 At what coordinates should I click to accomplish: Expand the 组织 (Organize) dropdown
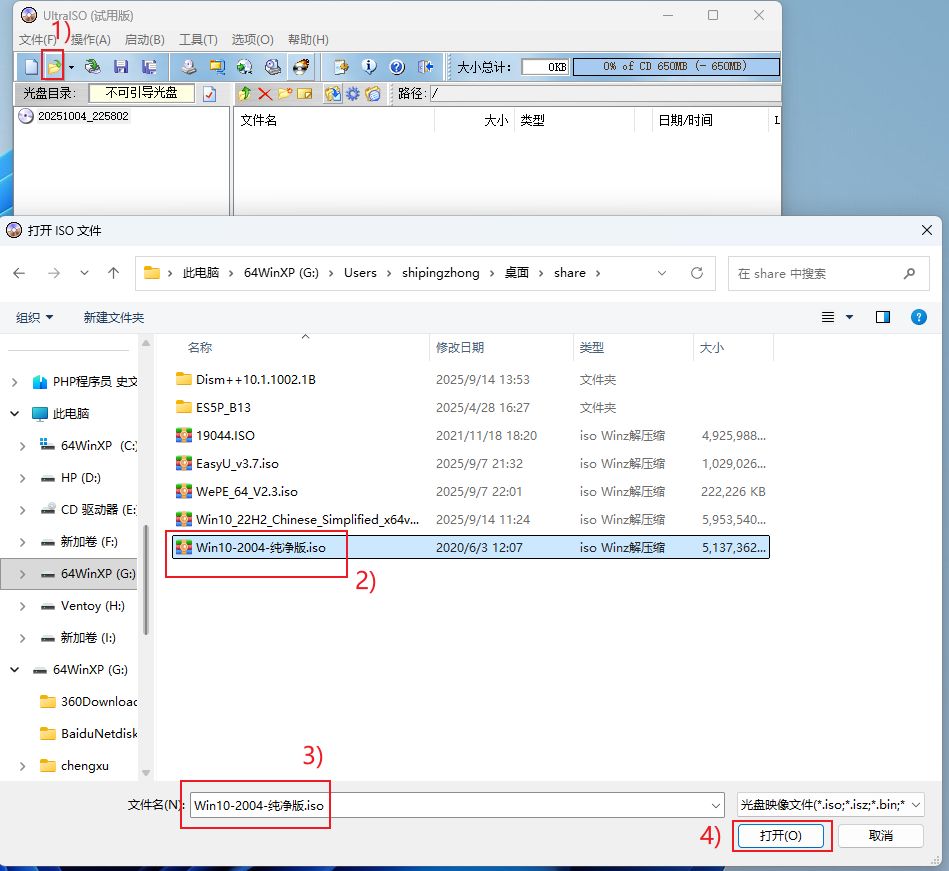(35, 317)
